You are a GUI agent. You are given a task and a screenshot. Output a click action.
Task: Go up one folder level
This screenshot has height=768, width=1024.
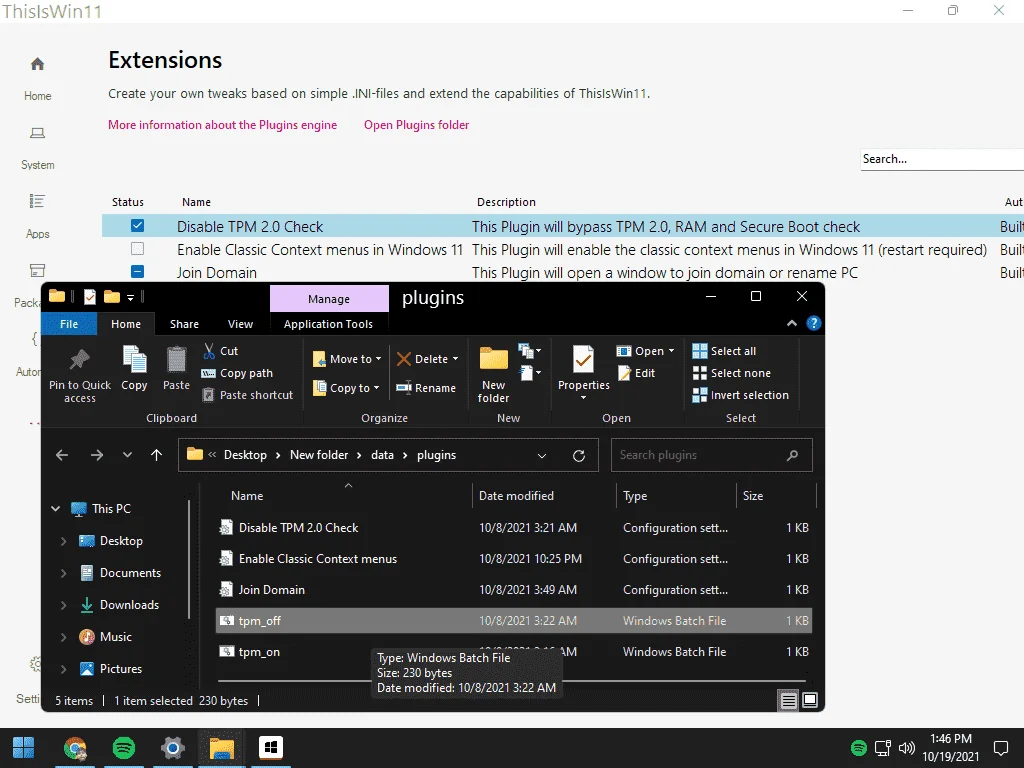pos(156,455)
